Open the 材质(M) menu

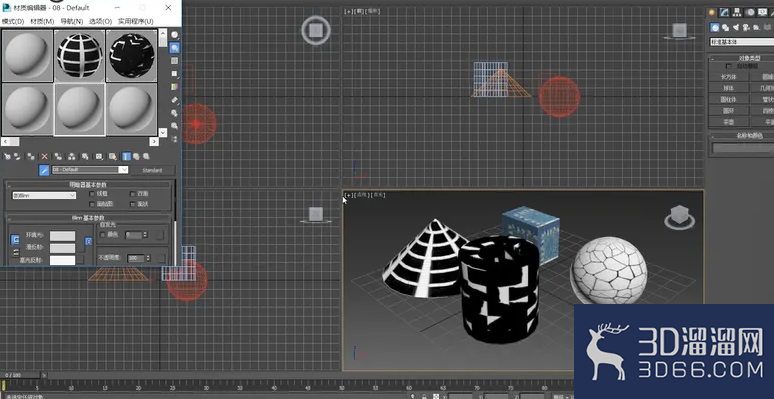coord(42,21)
